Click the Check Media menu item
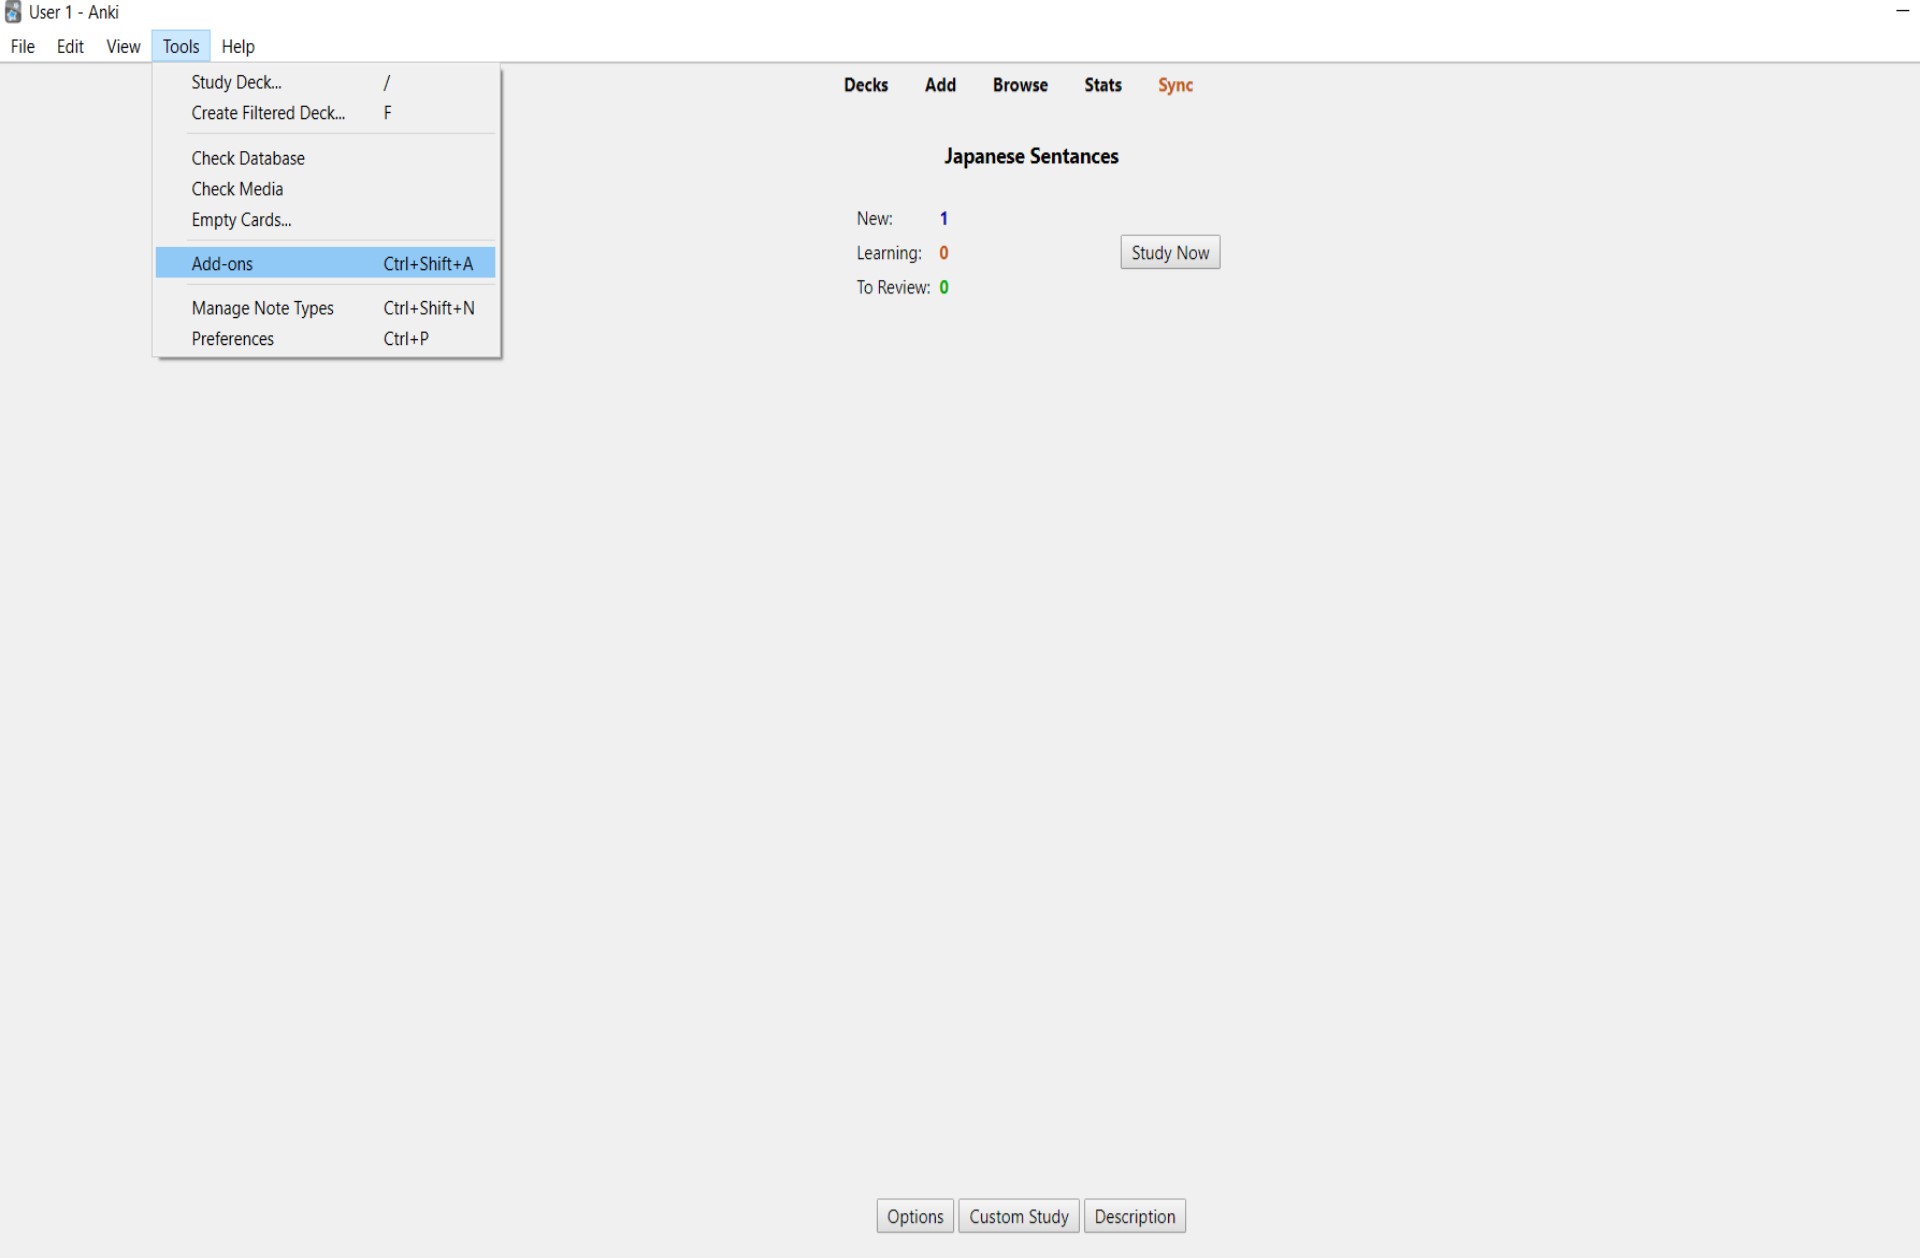Image resolution: width=1920 pixels, height=1258 pixels. pyautogui.click(x=237, y=189)
